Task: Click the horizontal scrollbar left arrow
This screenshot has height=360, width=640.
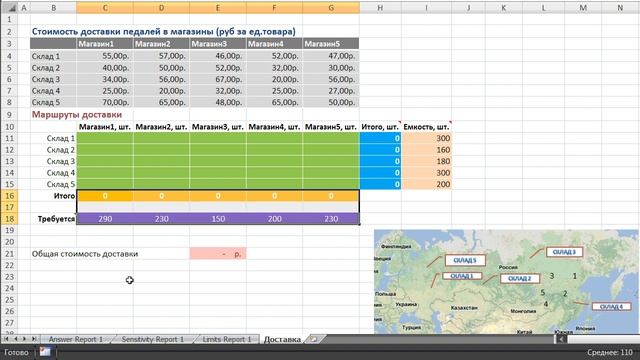Action: 561,339
